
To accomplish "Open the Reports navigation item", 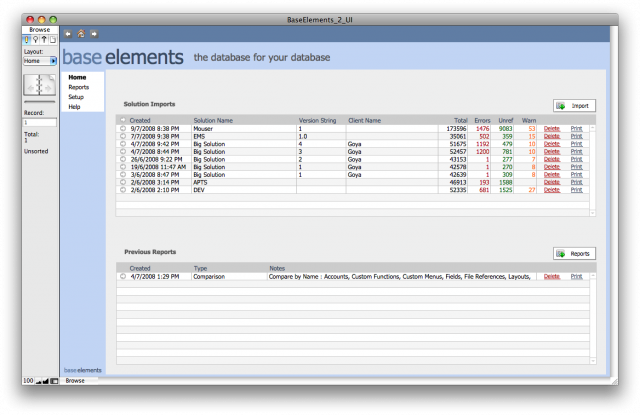I will click(78, 87).
